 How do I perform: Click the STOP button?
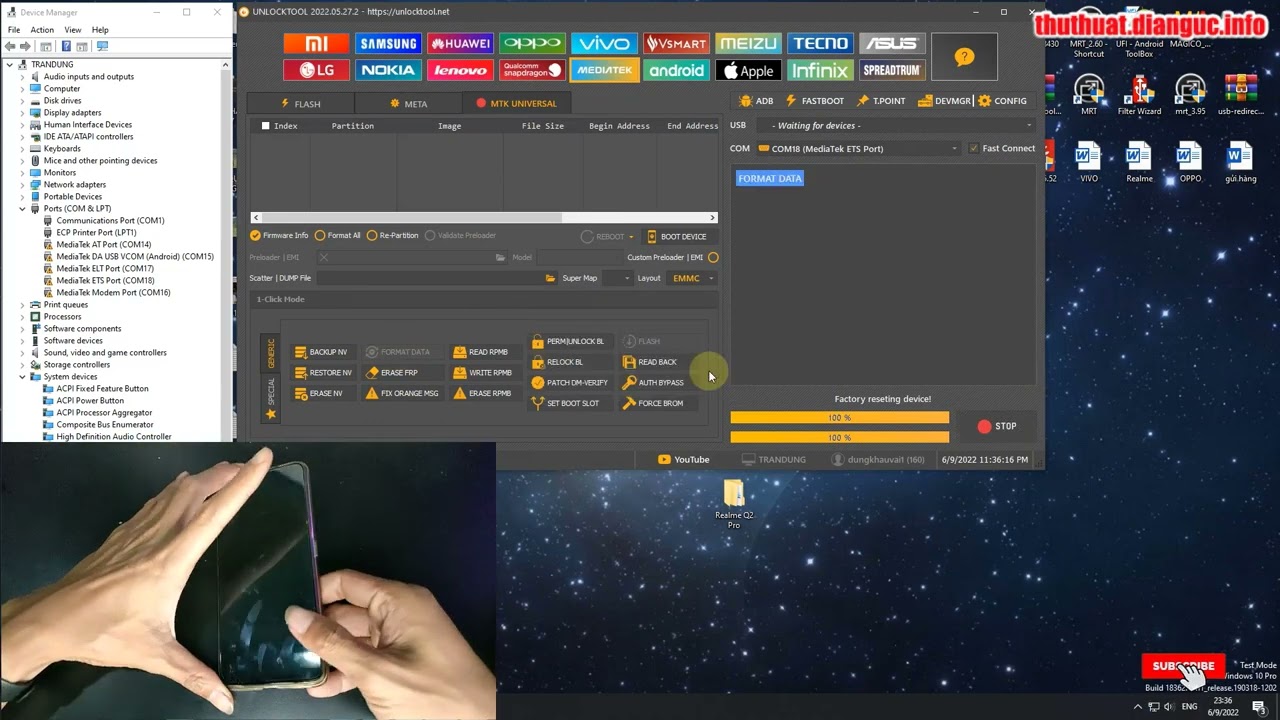997,426
